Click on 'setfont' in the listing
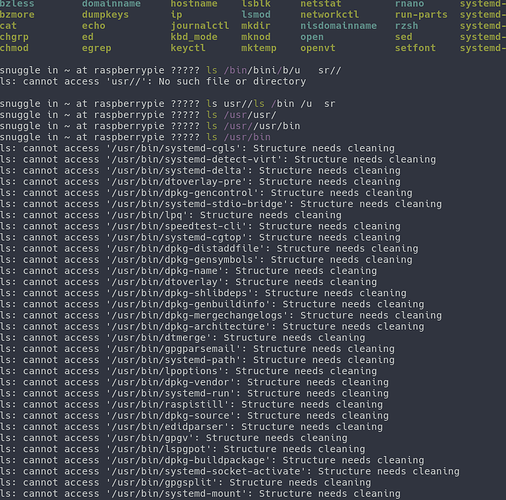The height and width of the screenshot is (500, 506). (415, 48)
